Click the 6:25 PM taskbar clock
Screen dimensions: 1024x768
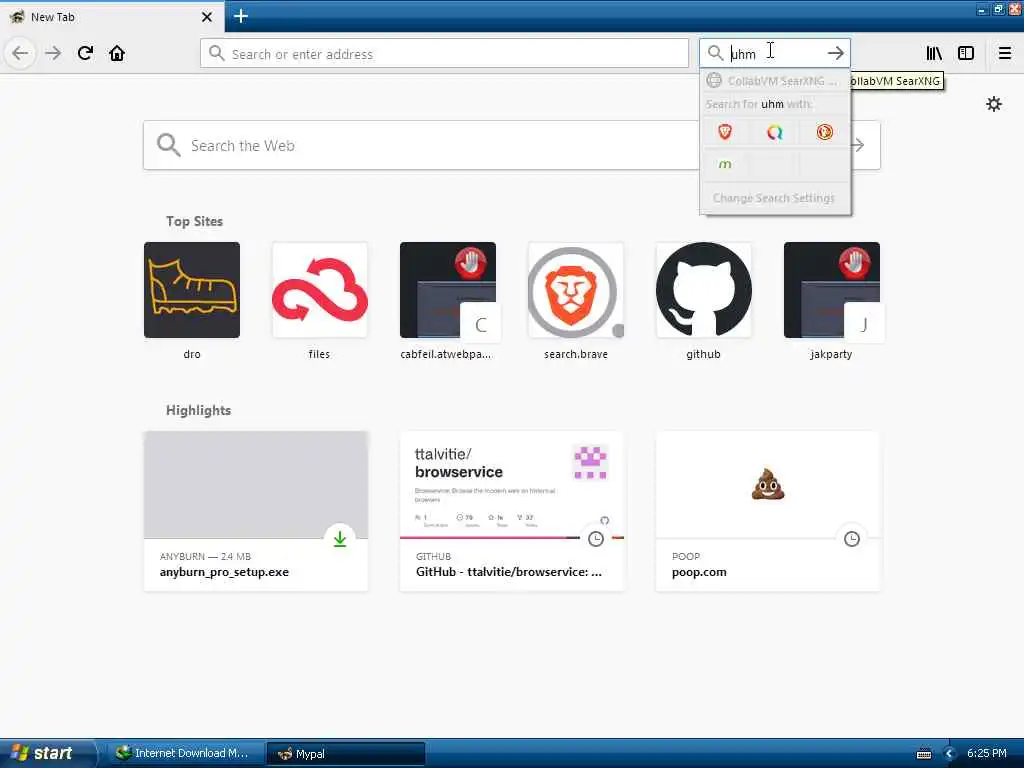point(987,753)
